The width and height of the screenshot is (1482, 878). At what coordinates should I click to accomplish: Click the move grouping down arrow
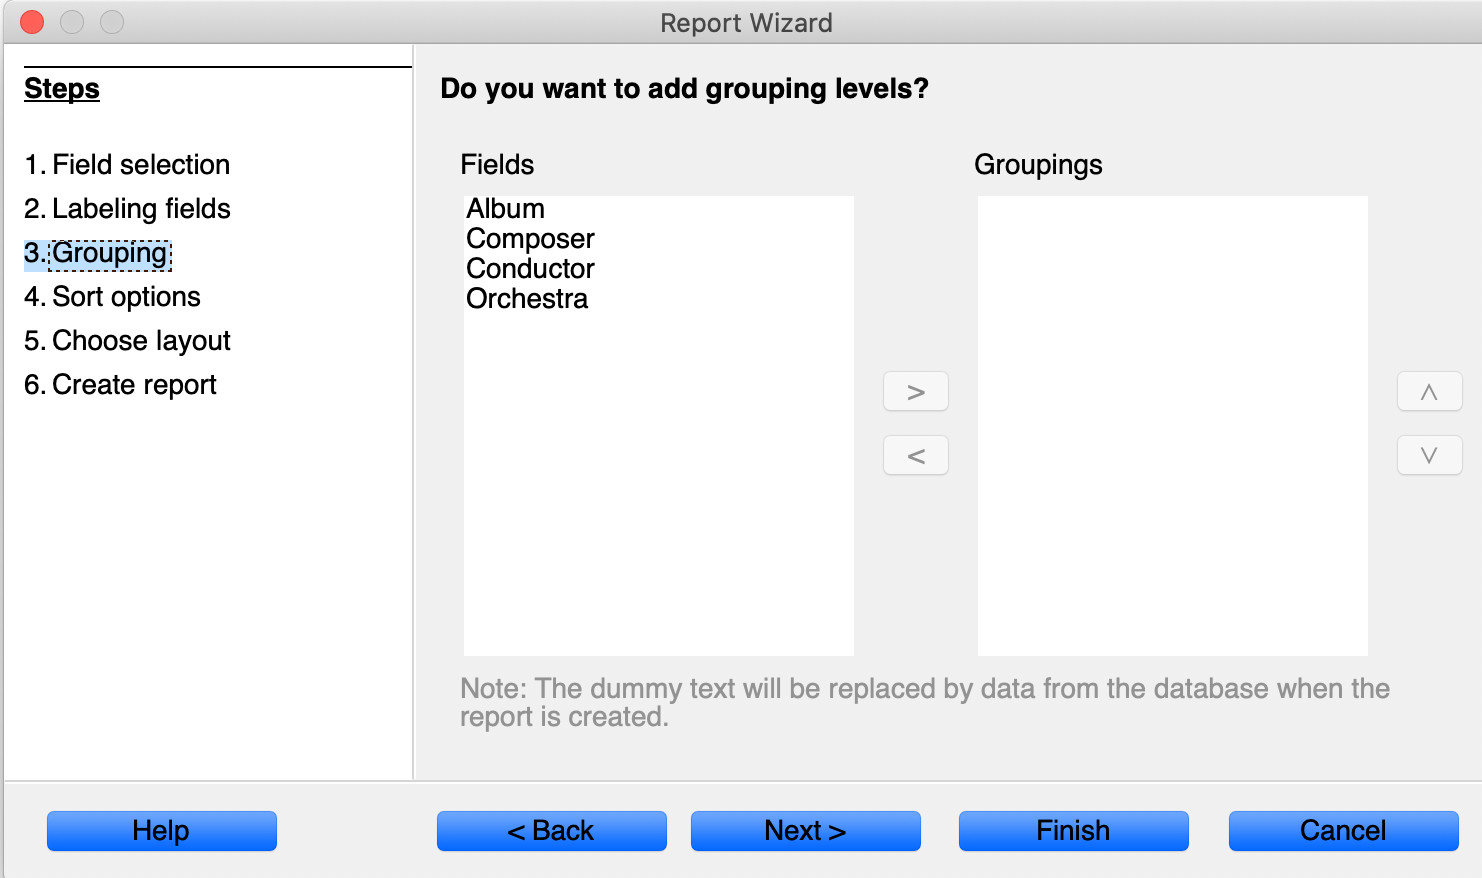coord(1429,456)
